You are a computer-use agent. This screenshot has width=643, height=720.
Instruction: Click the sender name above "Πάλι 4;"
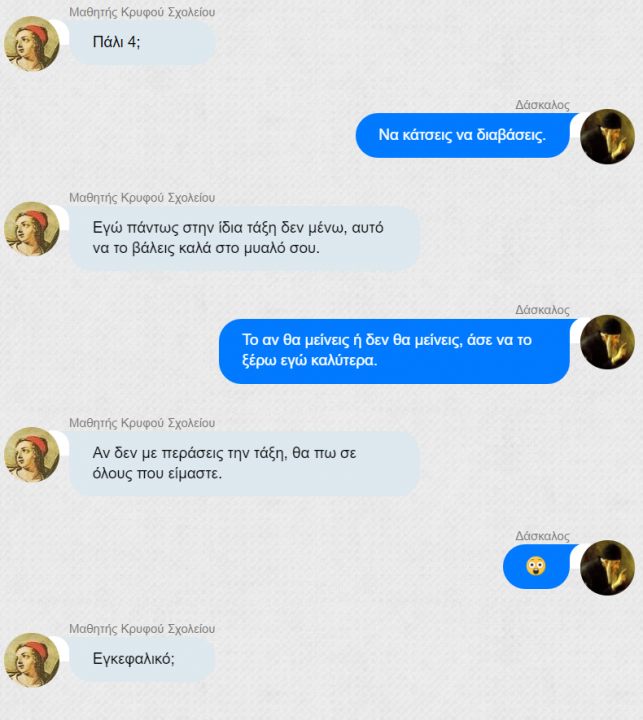click(x=142, y=12)
